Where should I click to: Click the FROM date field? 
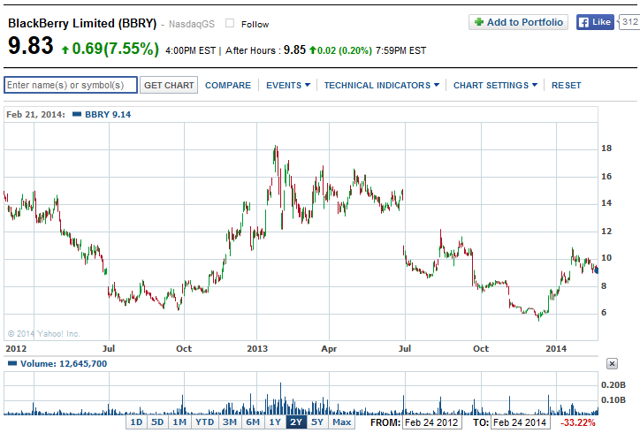click(431, 422)
